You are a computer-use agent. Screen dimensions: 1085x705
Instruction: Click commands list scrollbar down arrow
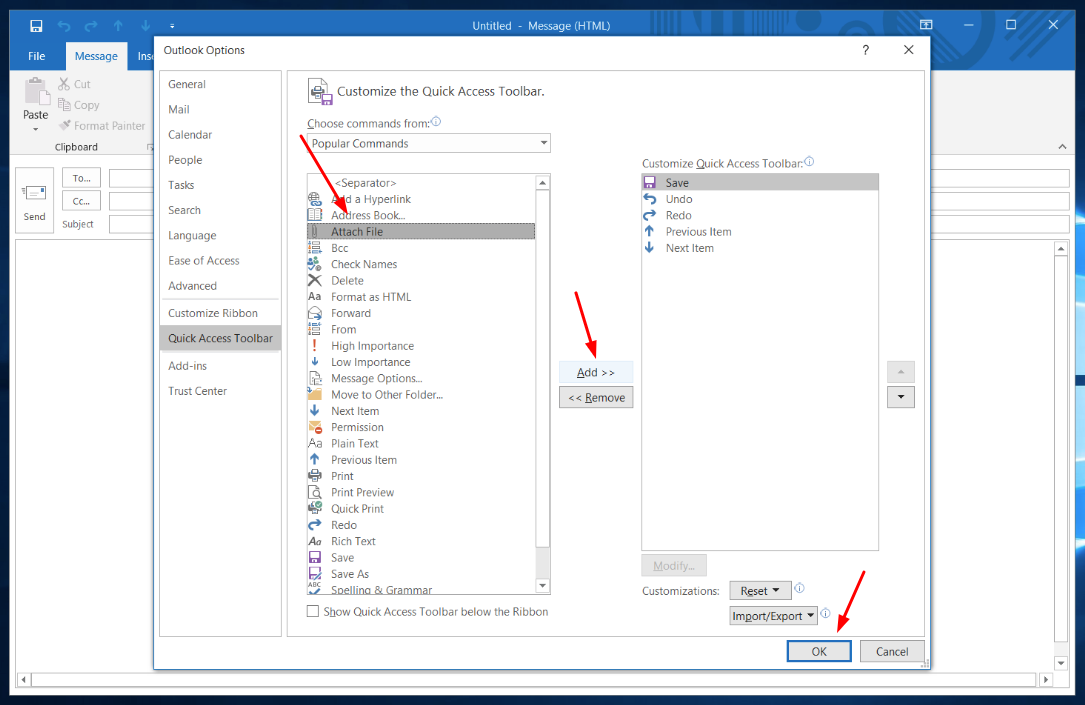(x=542, y=586)
